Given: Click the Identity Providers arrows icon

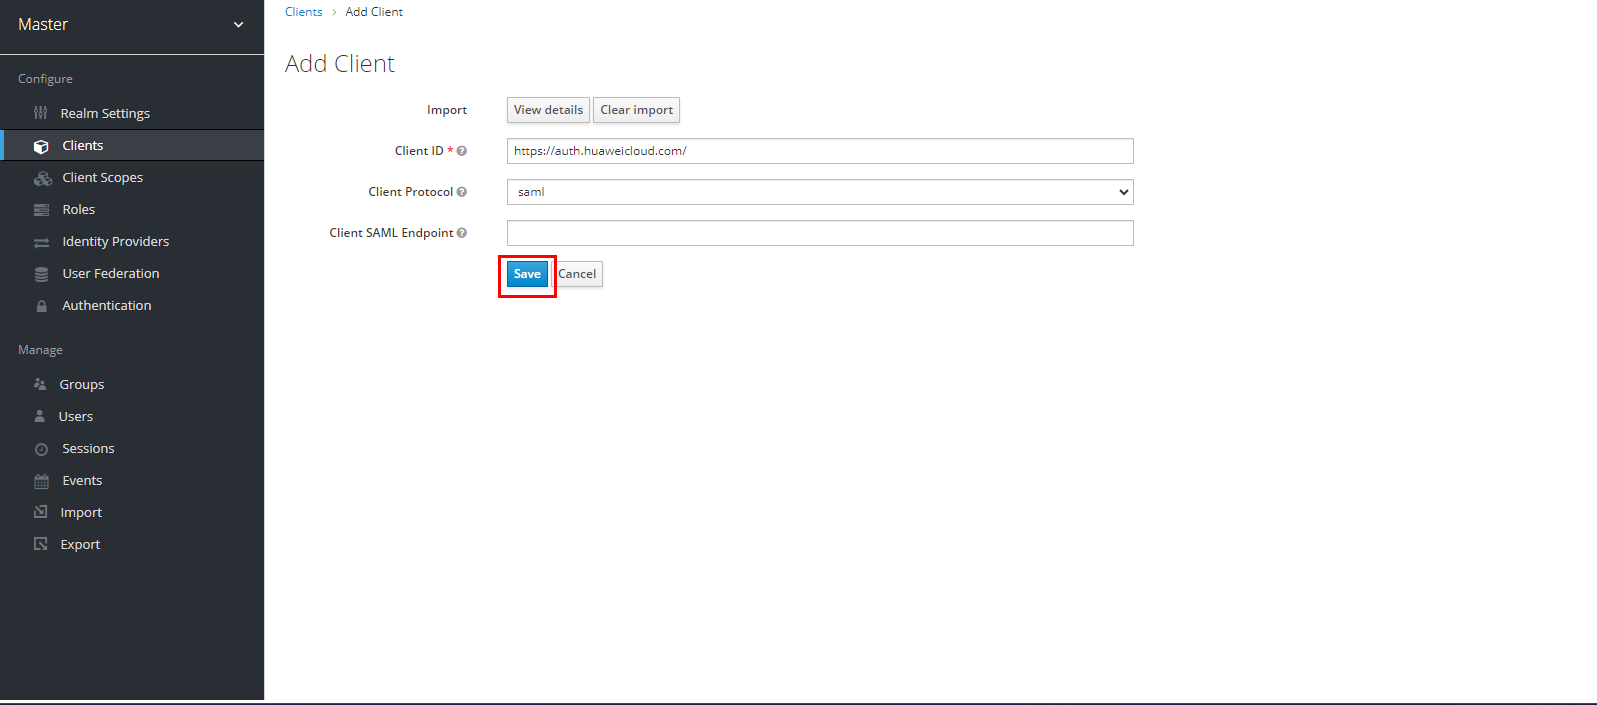Looking at the screenshot, I should (x=41, y=242).
